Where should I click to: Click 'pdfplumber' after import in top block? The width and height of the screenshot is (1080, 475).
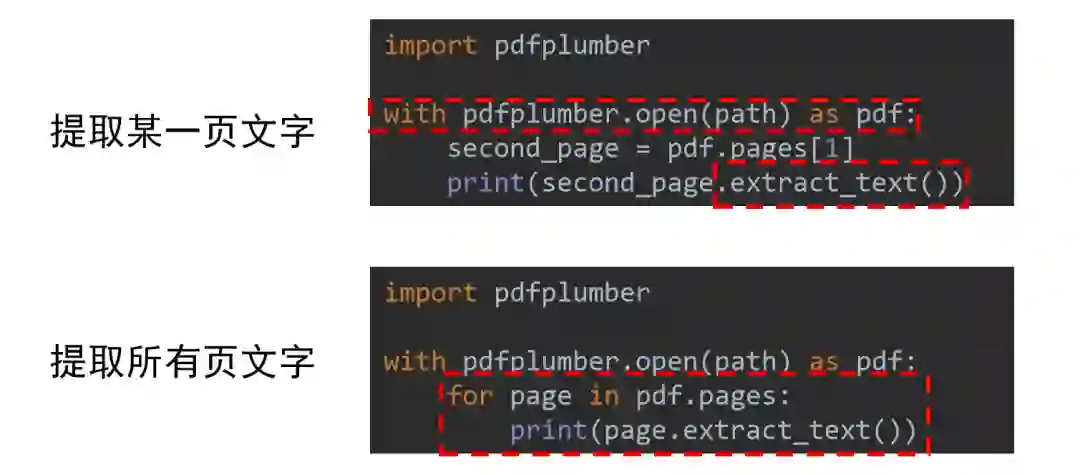pos(572,46)
